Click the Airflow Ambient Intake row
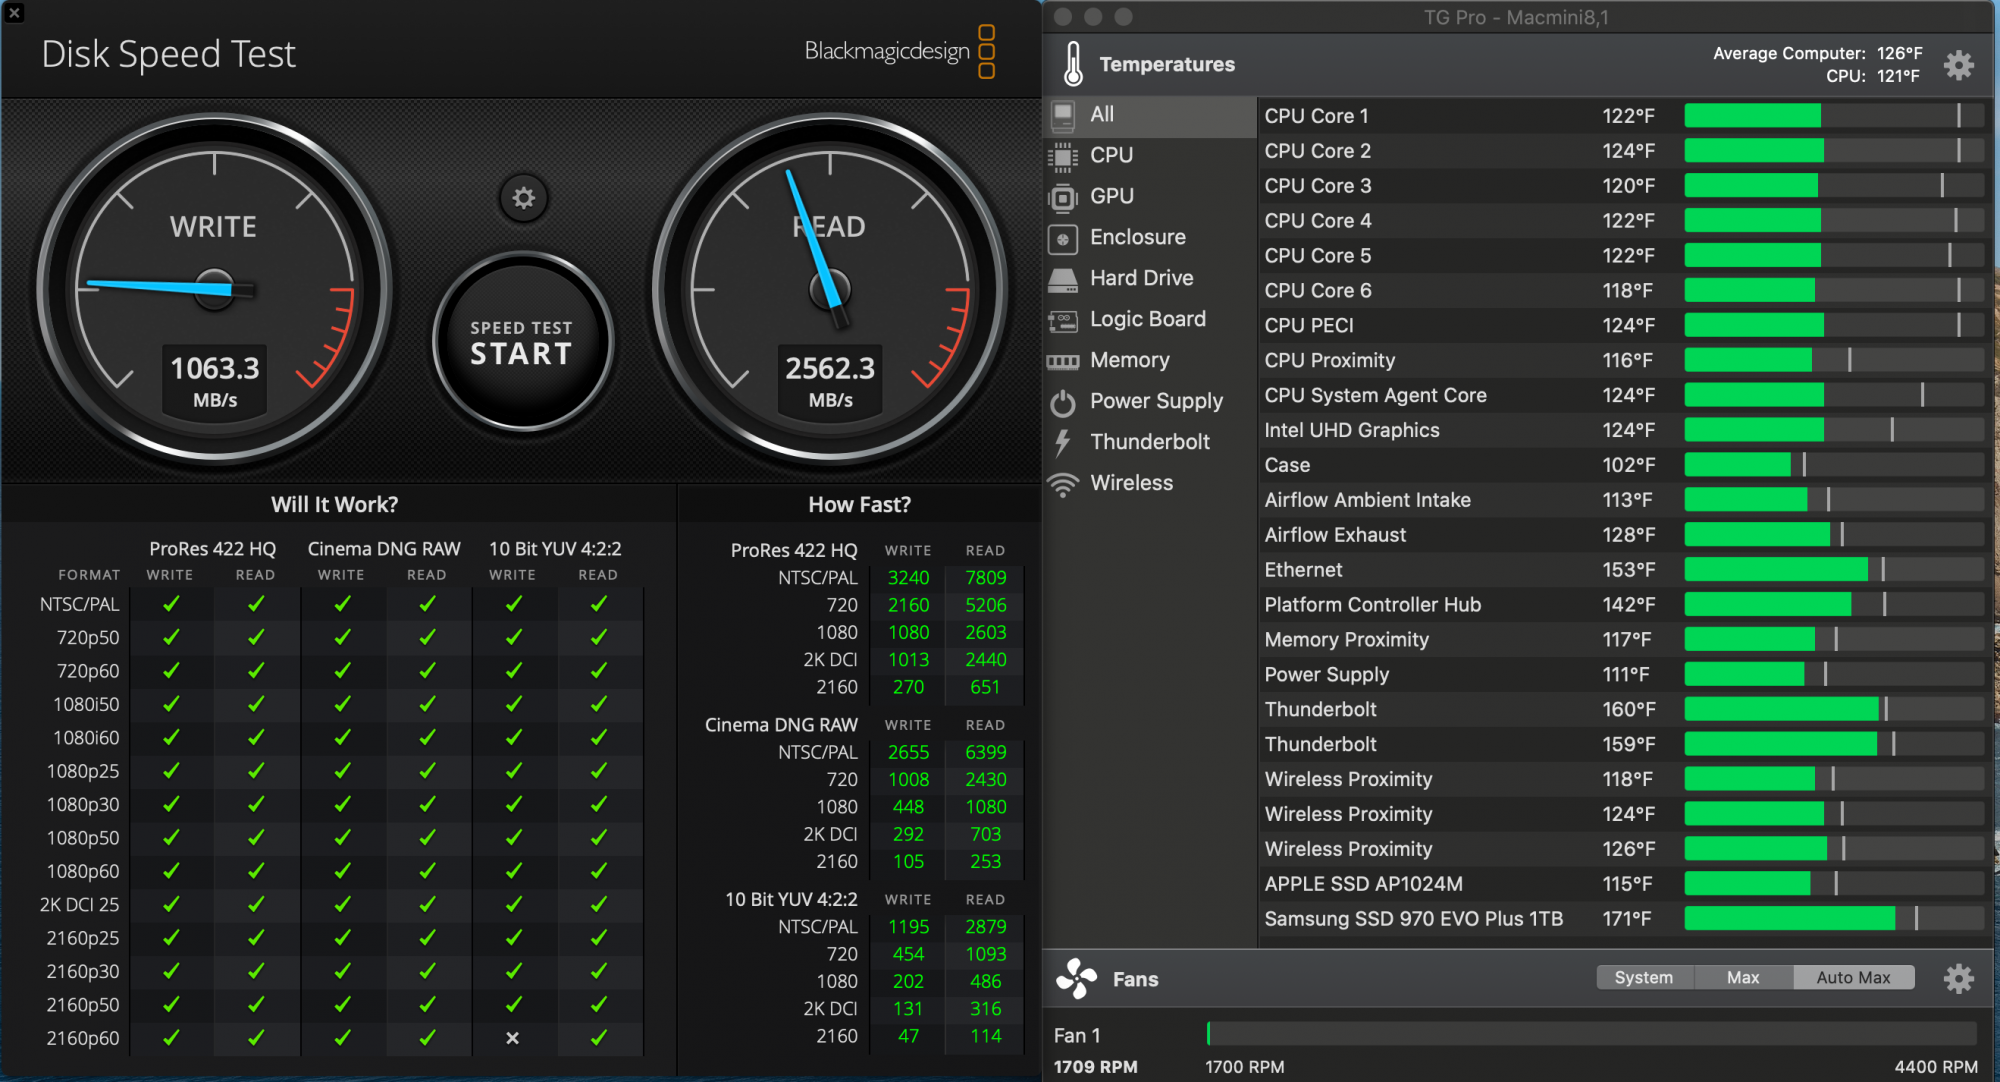2000x1082 pixels. pos(1623,500)
